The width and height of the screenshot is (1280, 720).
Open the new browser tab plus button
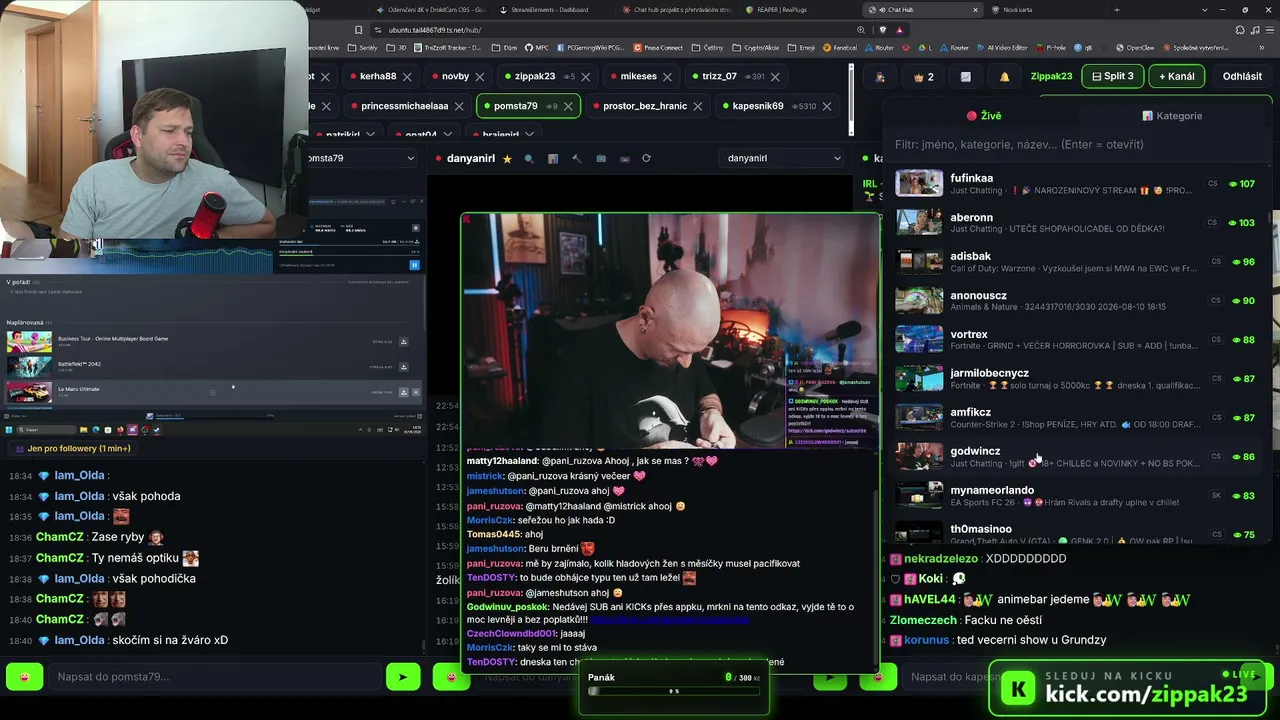tap(1117, 10)
